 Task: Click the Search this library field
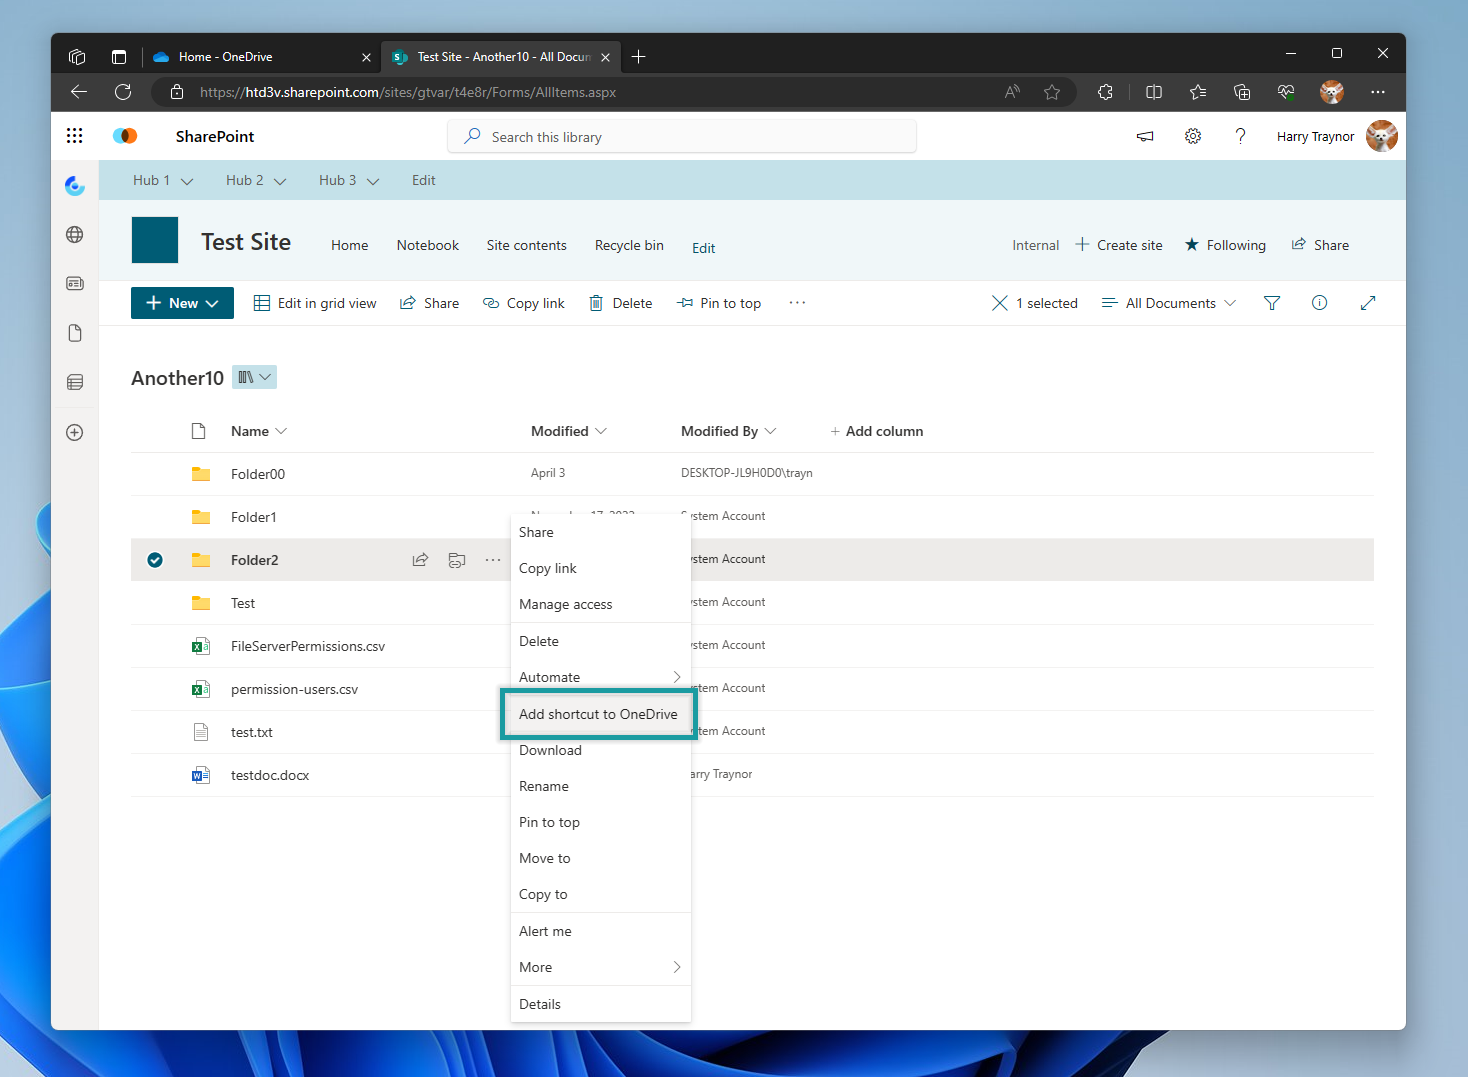pyautogui.click(x=681, y=136)
